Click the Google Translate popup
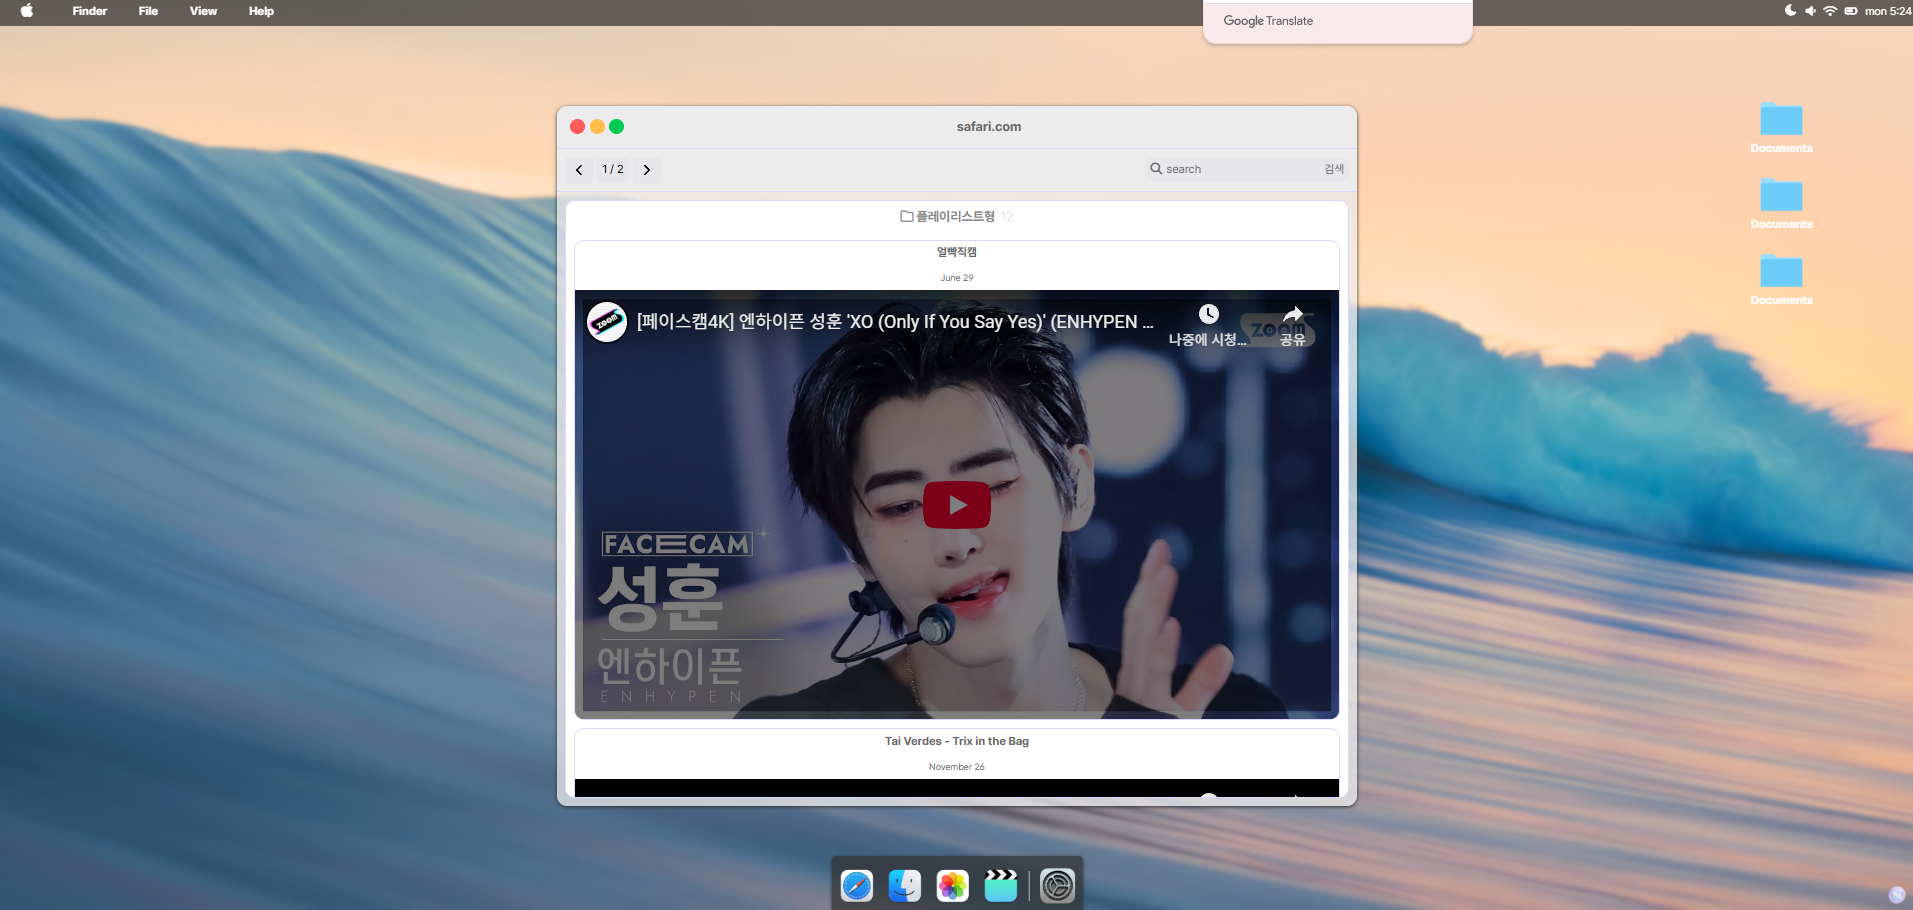This screenshot has width=1913, height=910. [1337, 21]
